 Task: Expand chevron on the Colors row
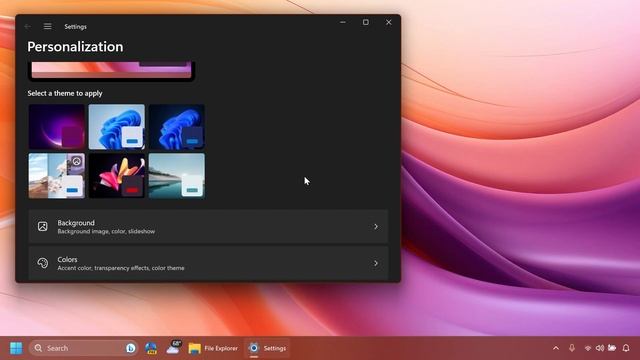click(x=376, y=263)
